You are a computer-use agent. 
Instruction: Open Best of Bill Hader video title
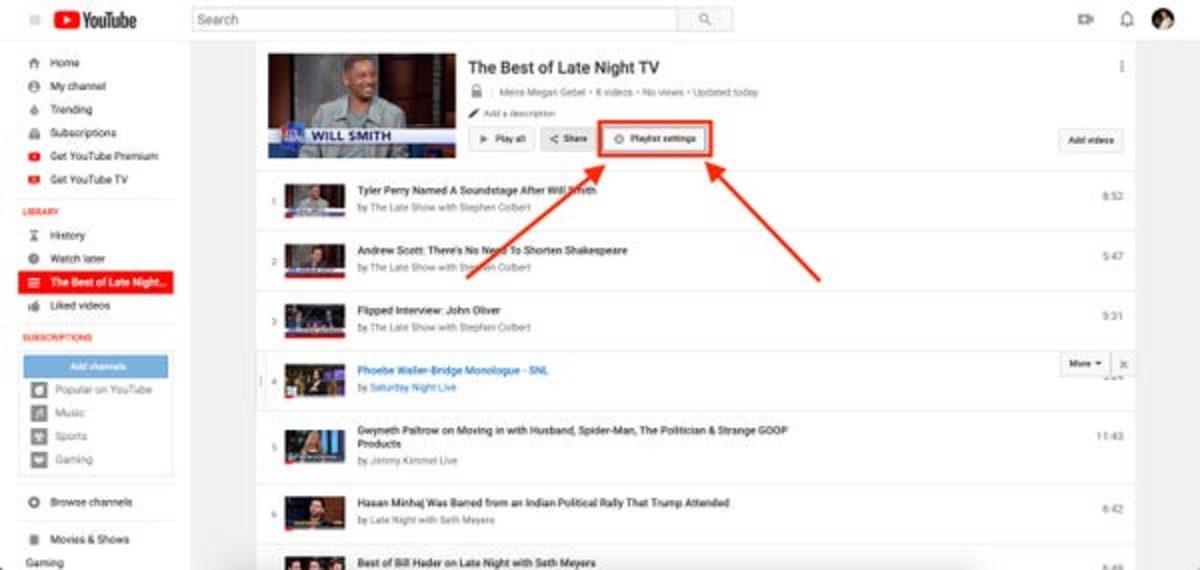click(476, 563)
